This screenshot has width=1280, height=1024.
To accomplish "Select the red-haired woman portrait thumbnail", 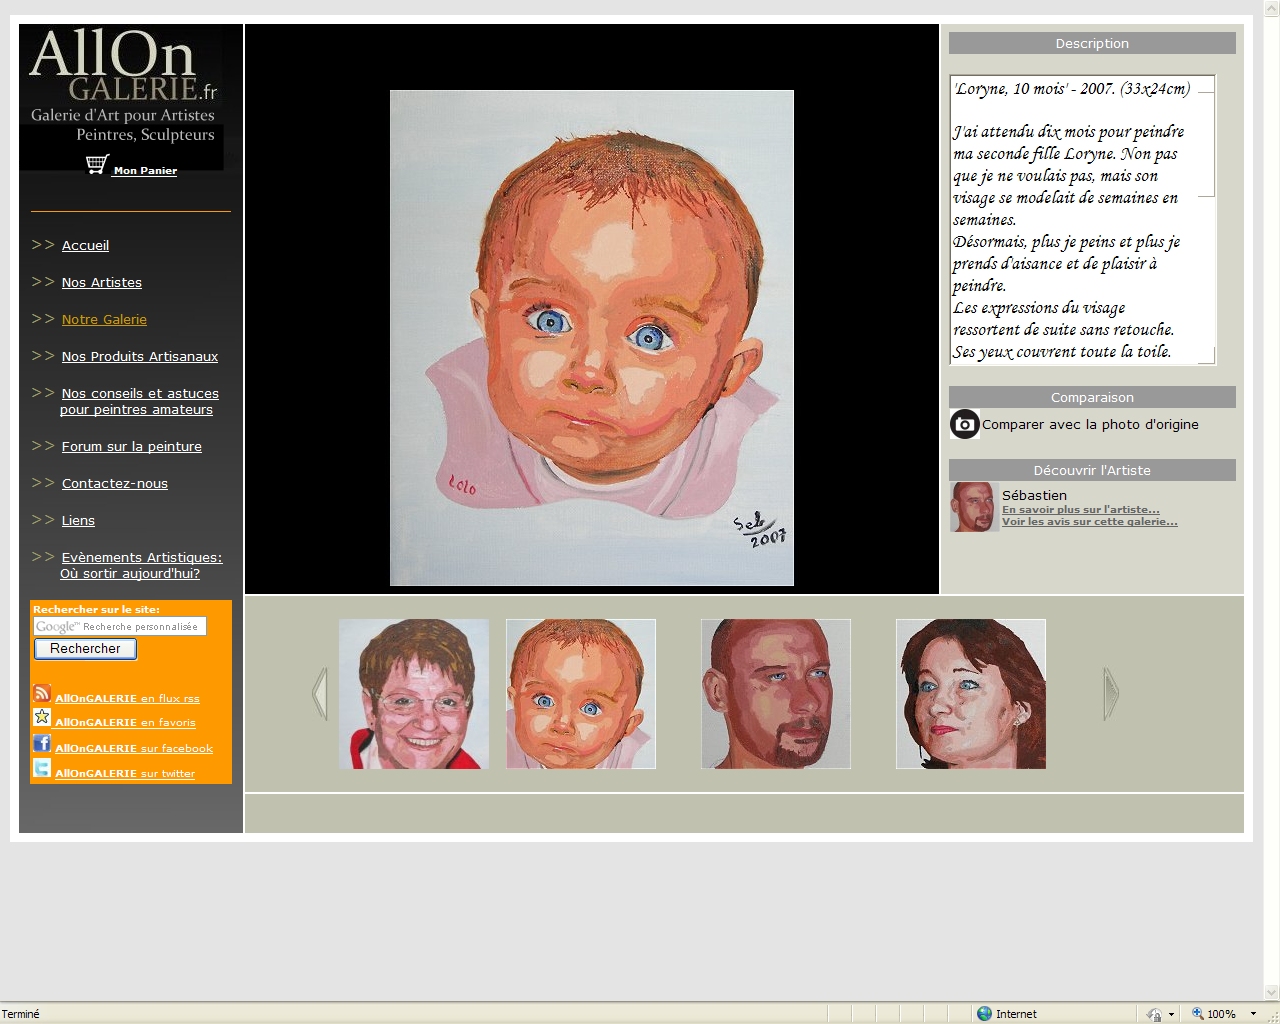I will pos(970,694).
